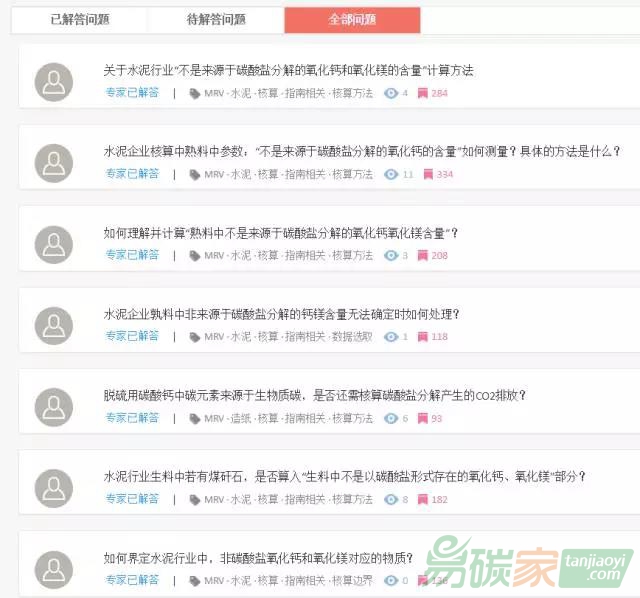Click the pink bookmark icon beside 118
This screenshot has height=598, width=640.
pyautogui.click(x=422, y=337)
